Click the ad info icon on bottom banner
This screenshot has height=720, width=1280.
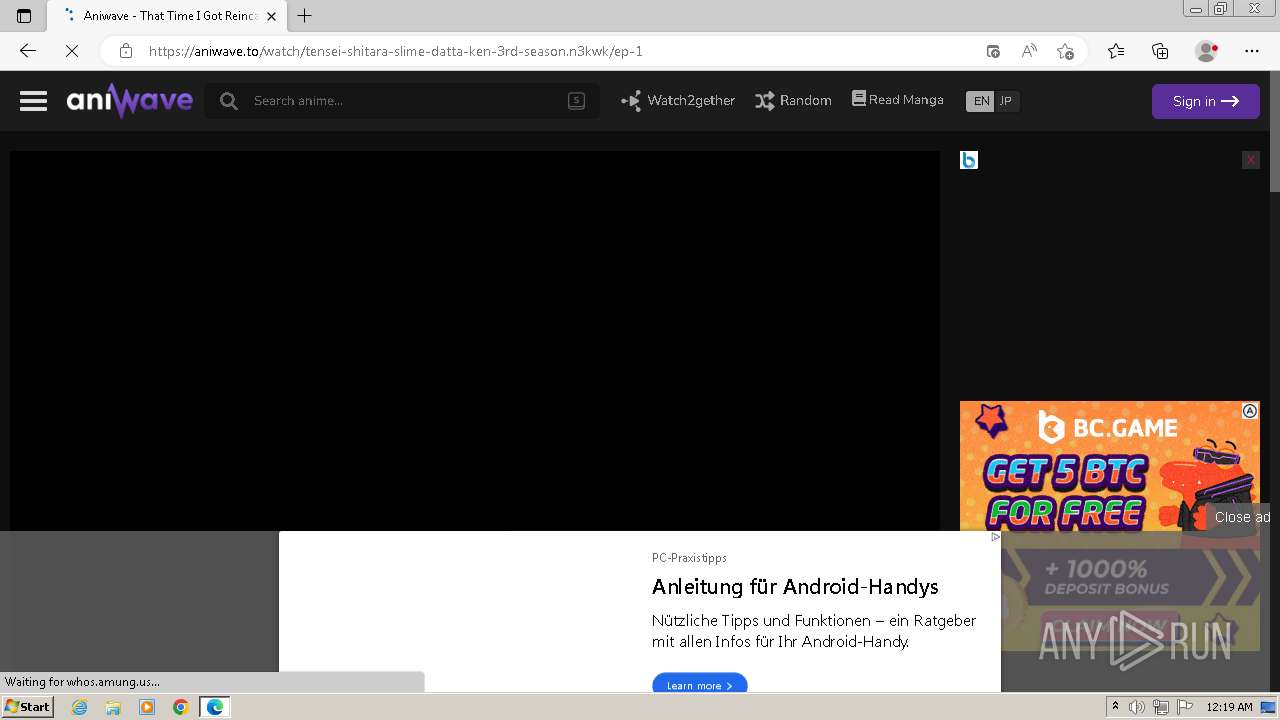coord(994,537)
